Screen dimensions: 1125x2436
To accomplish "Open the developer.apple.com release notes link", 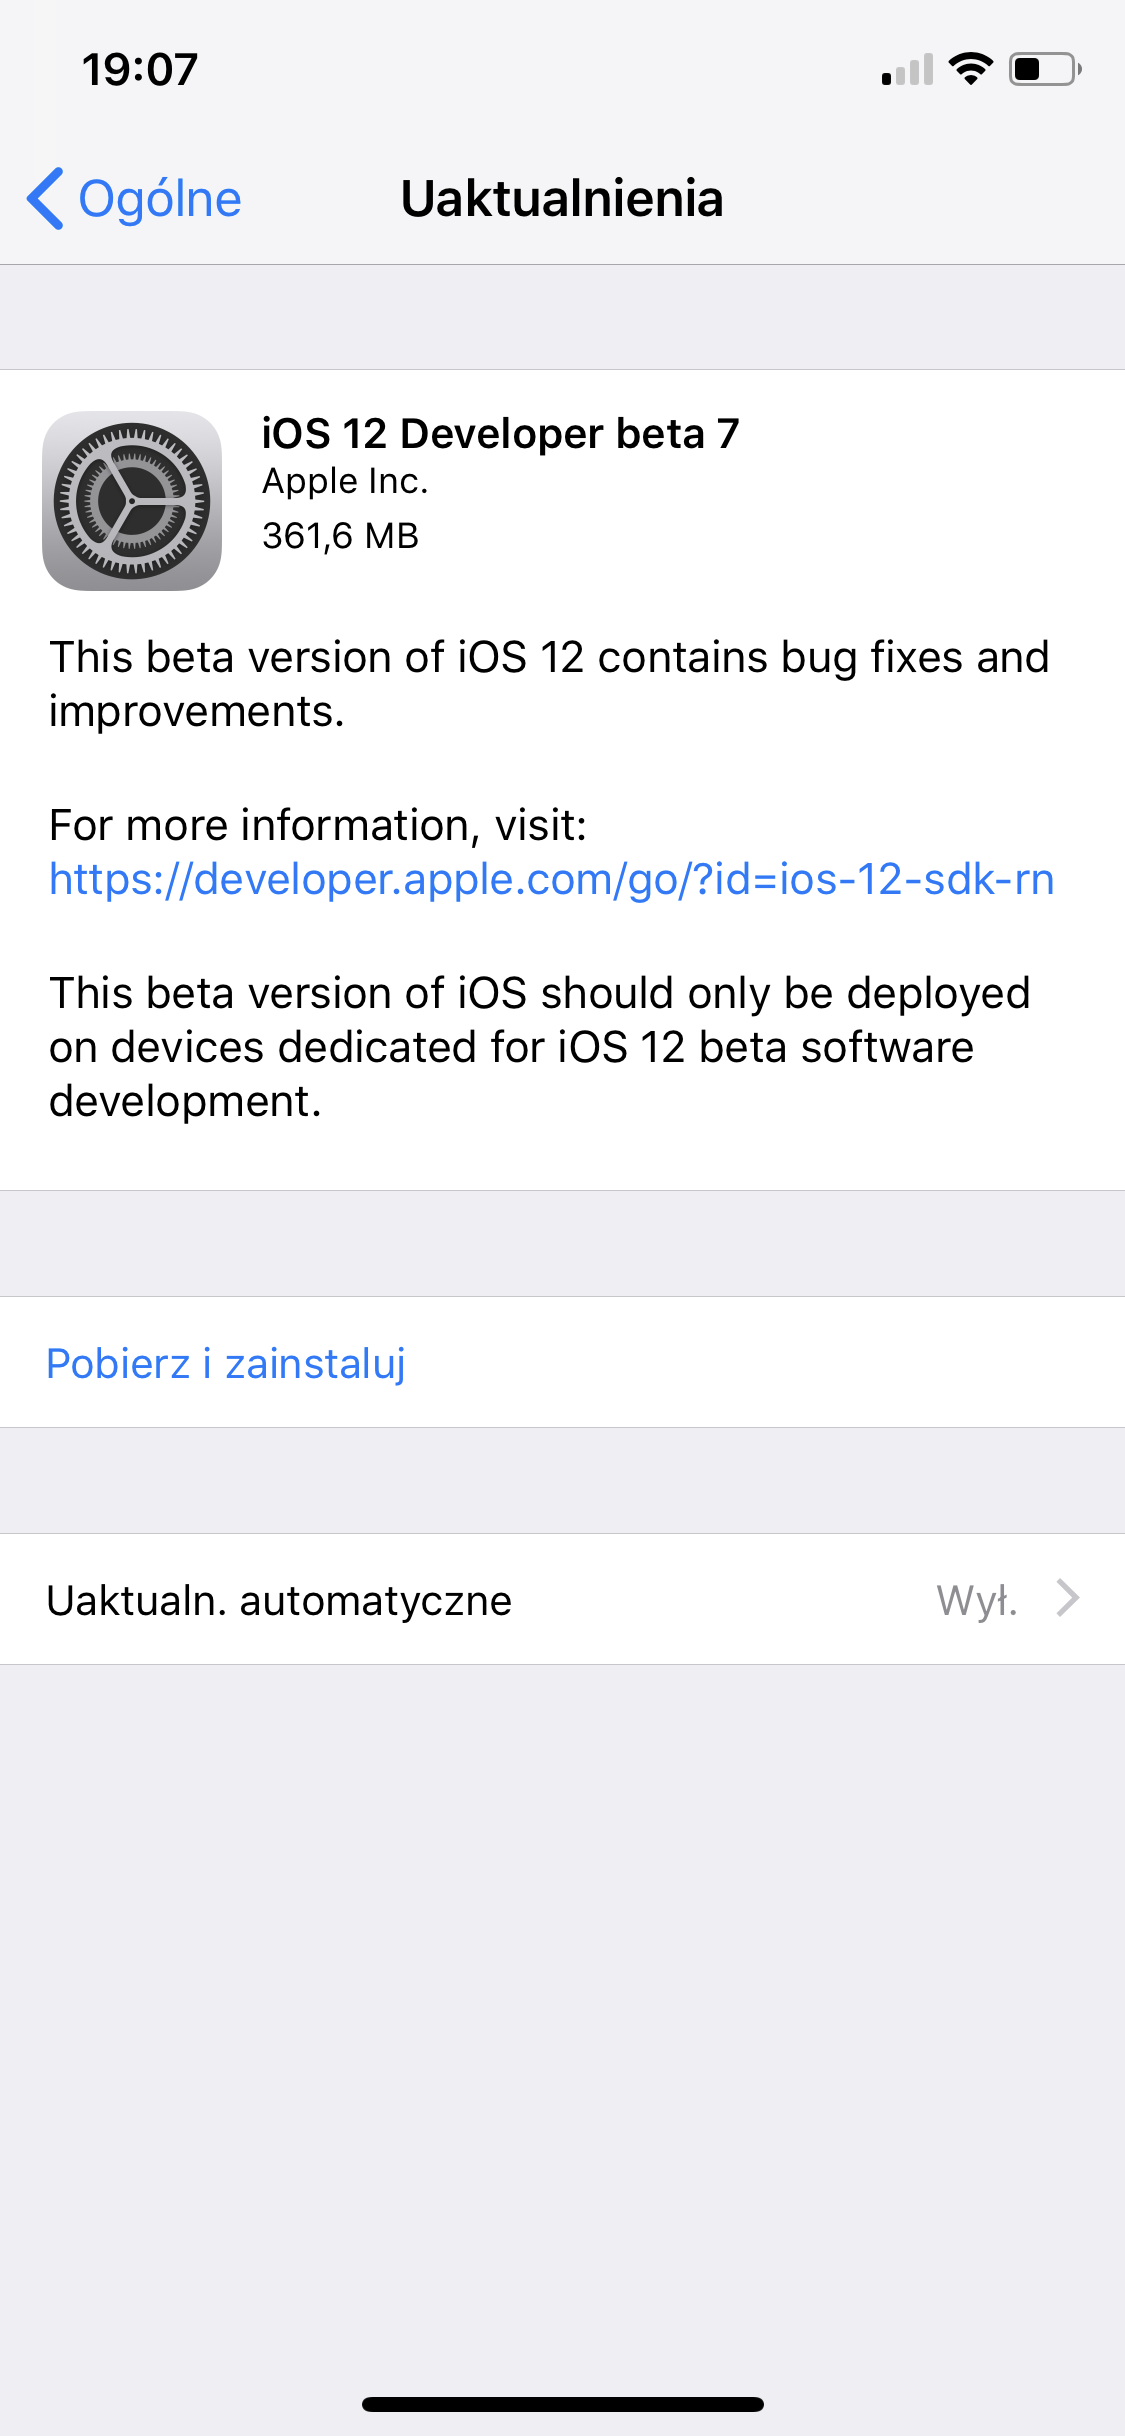I will coord(552,879).
